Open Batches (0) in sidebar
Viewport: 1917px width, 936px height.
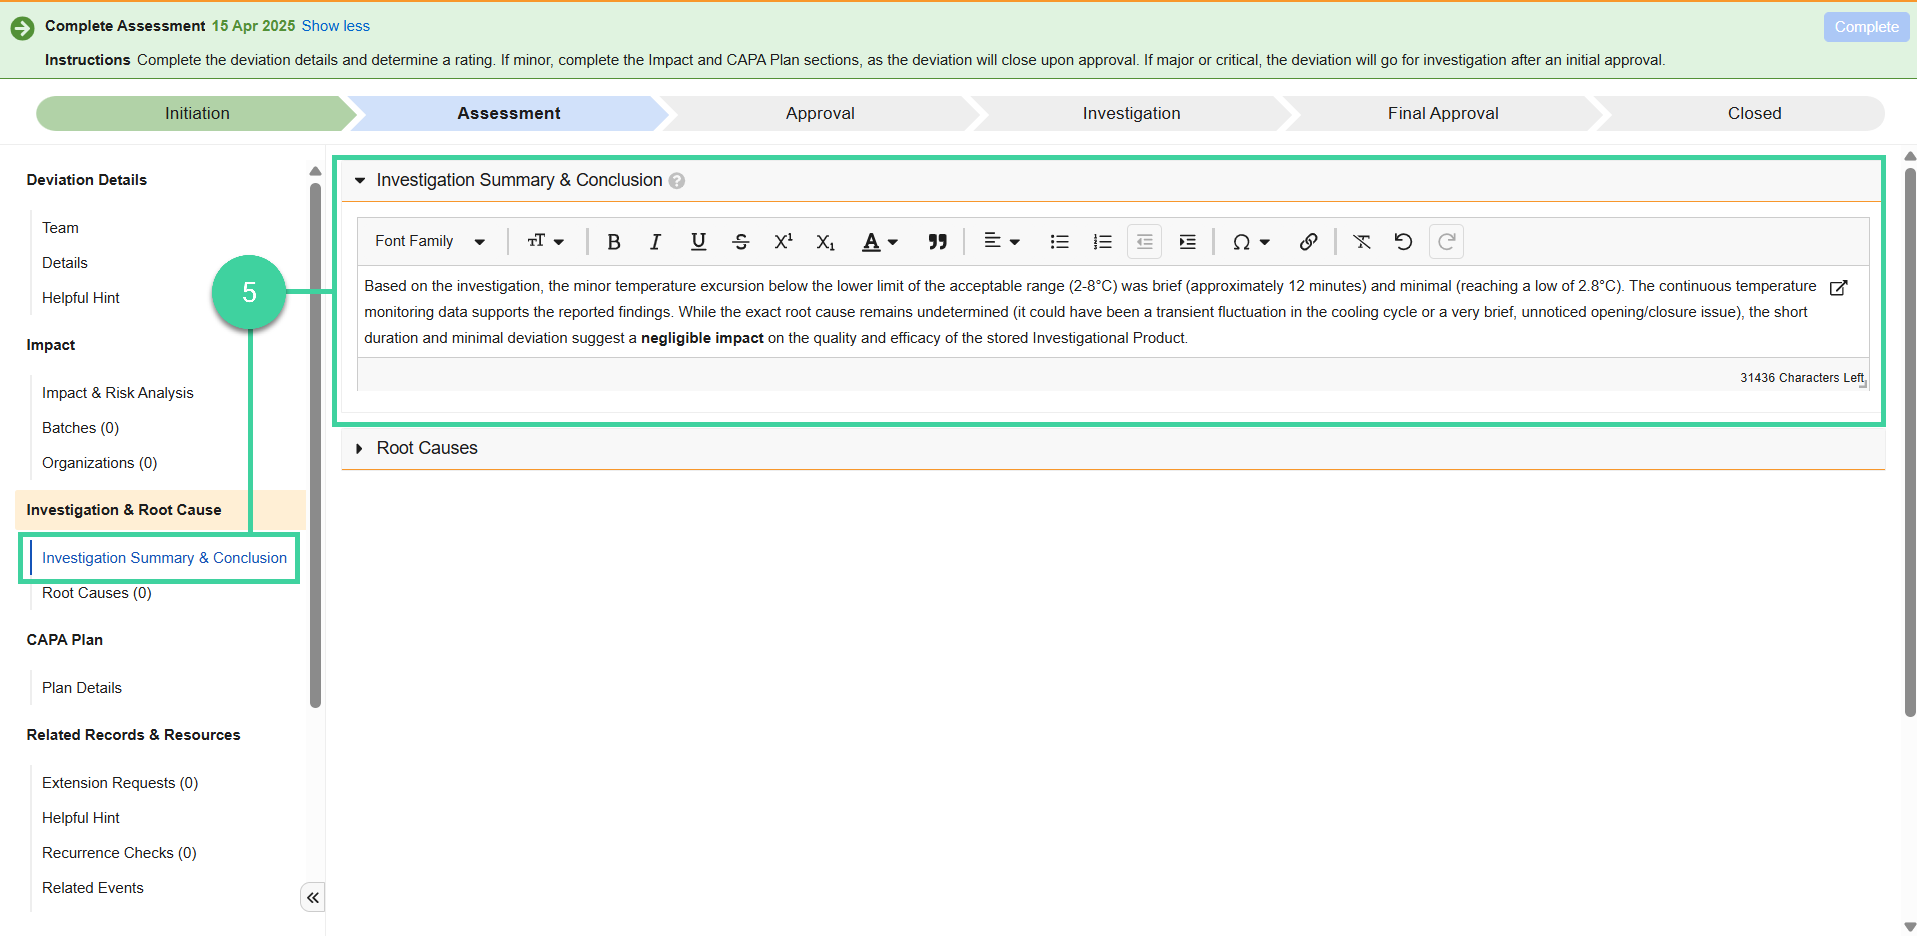(x=81, y=428)
